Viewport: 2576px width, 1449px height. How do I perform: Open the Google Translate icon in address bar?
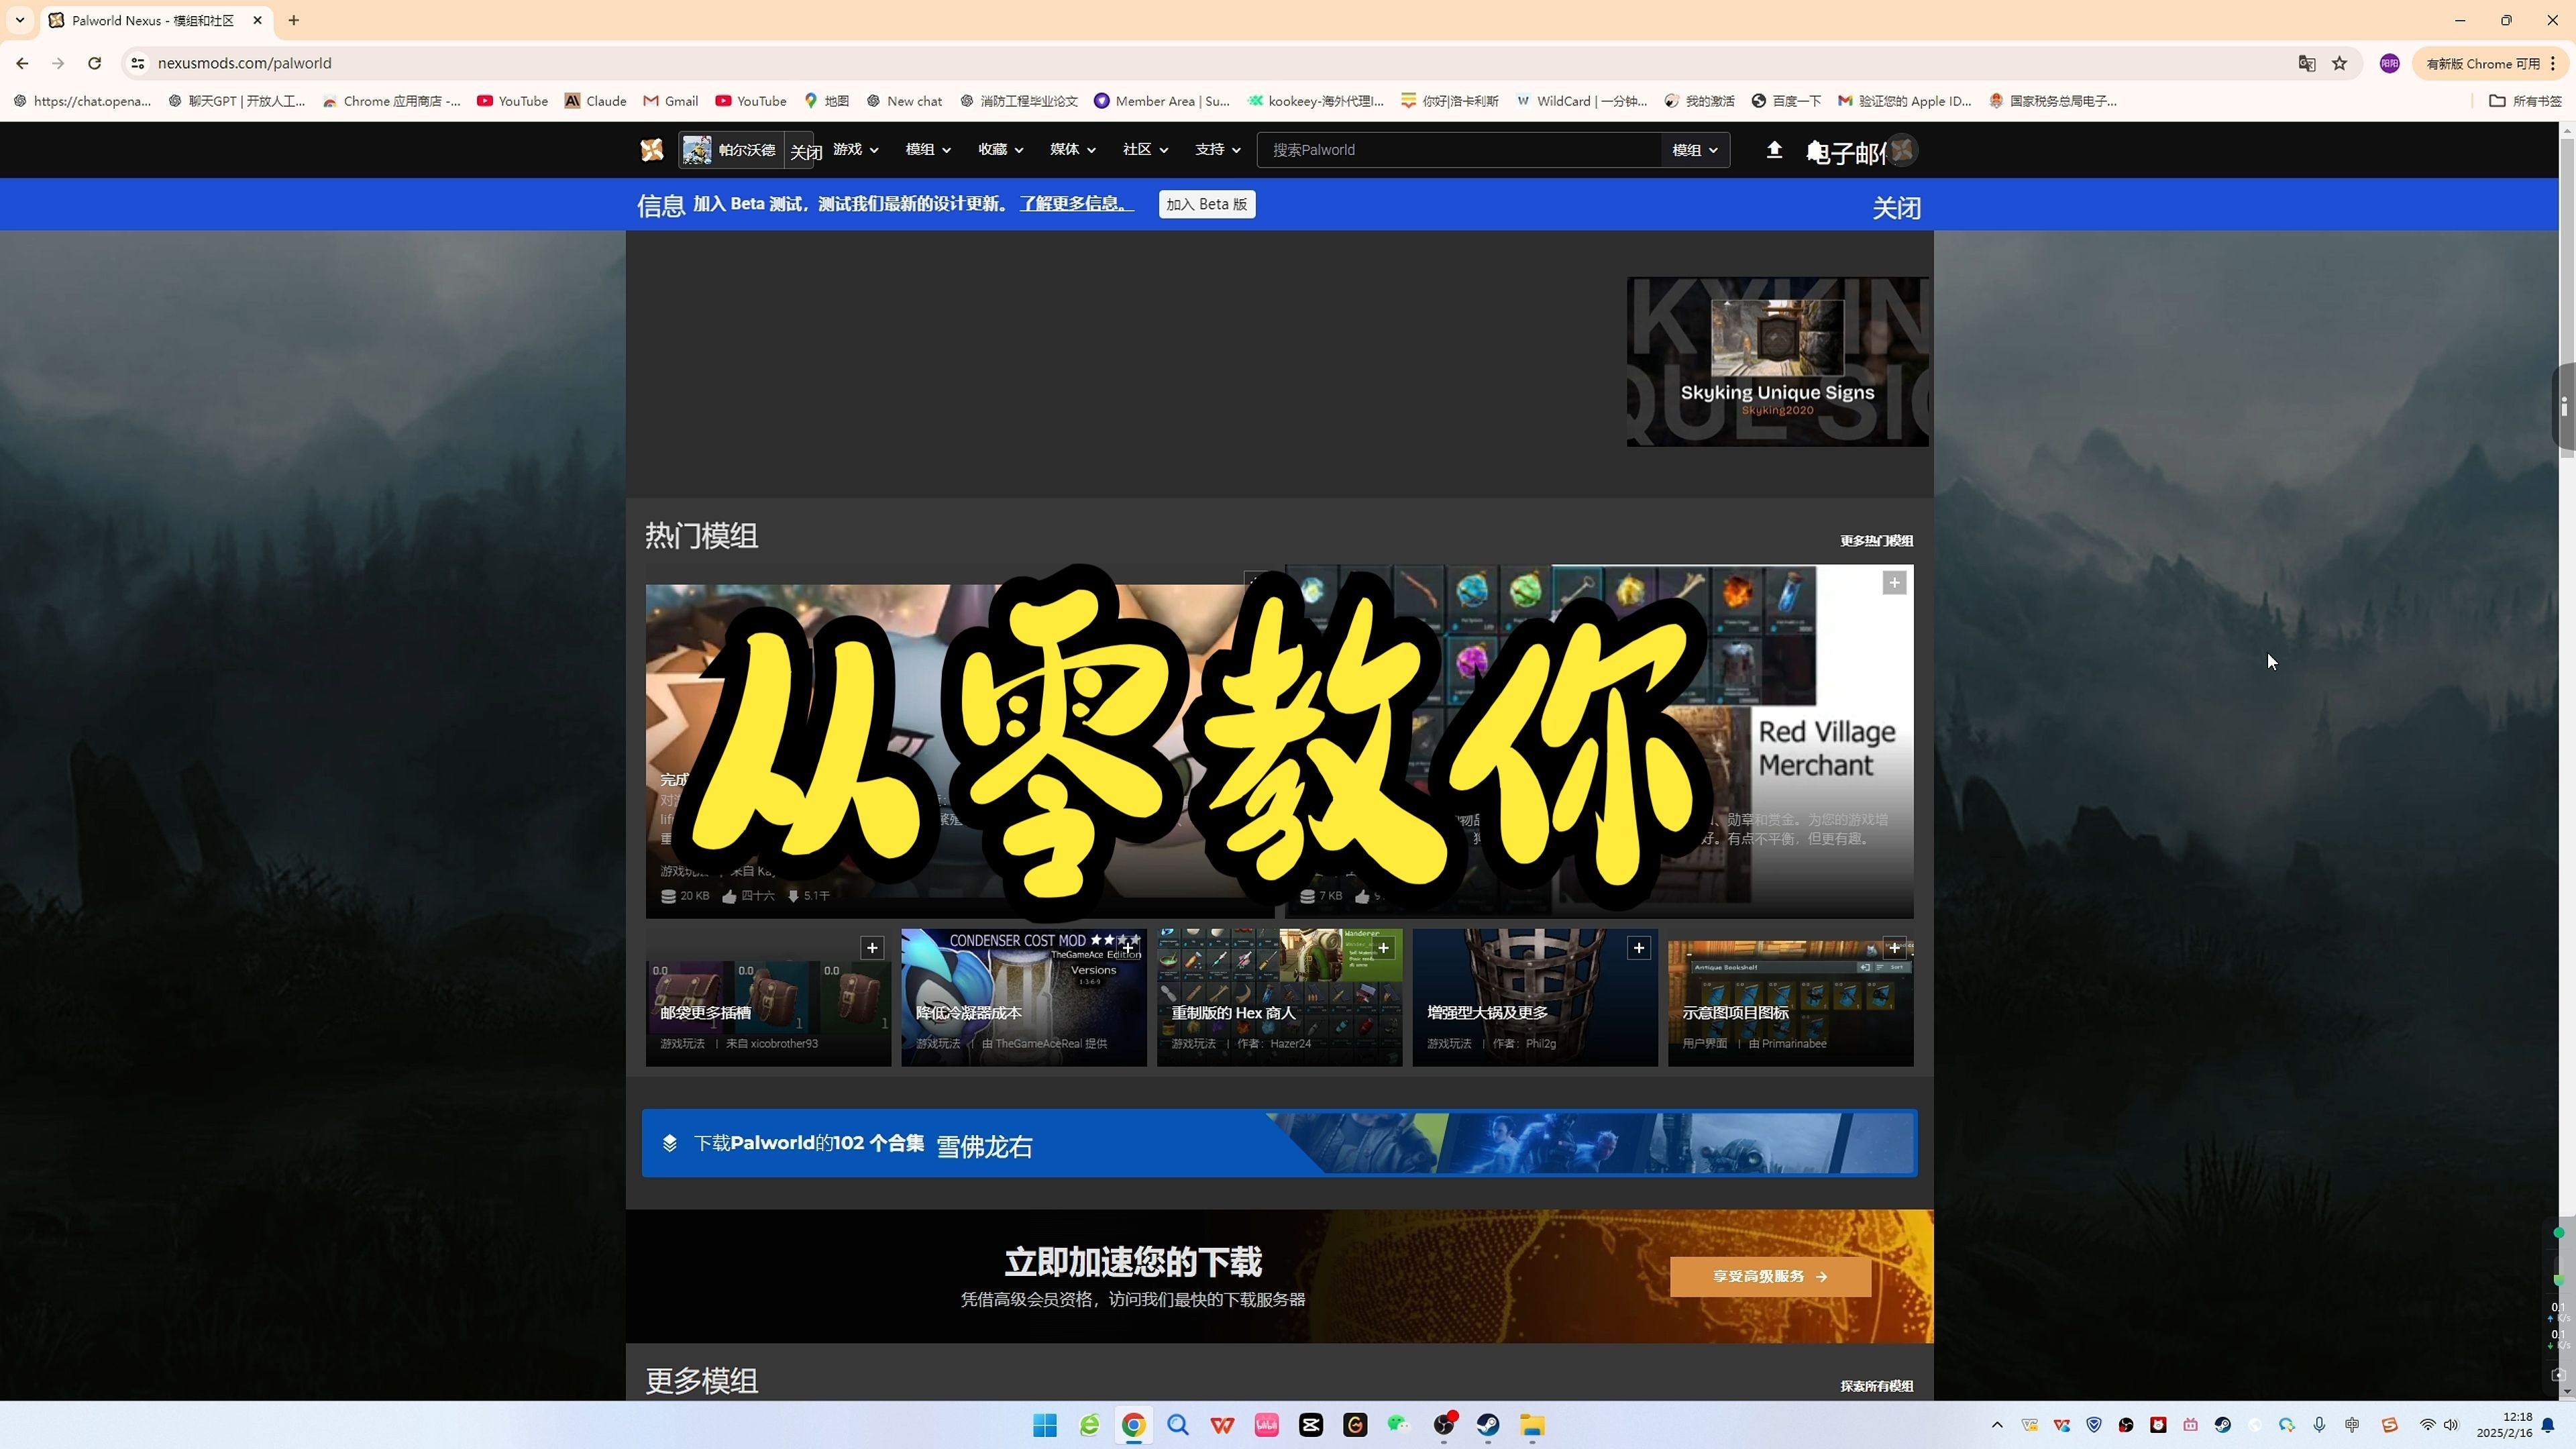point(2306,63)
